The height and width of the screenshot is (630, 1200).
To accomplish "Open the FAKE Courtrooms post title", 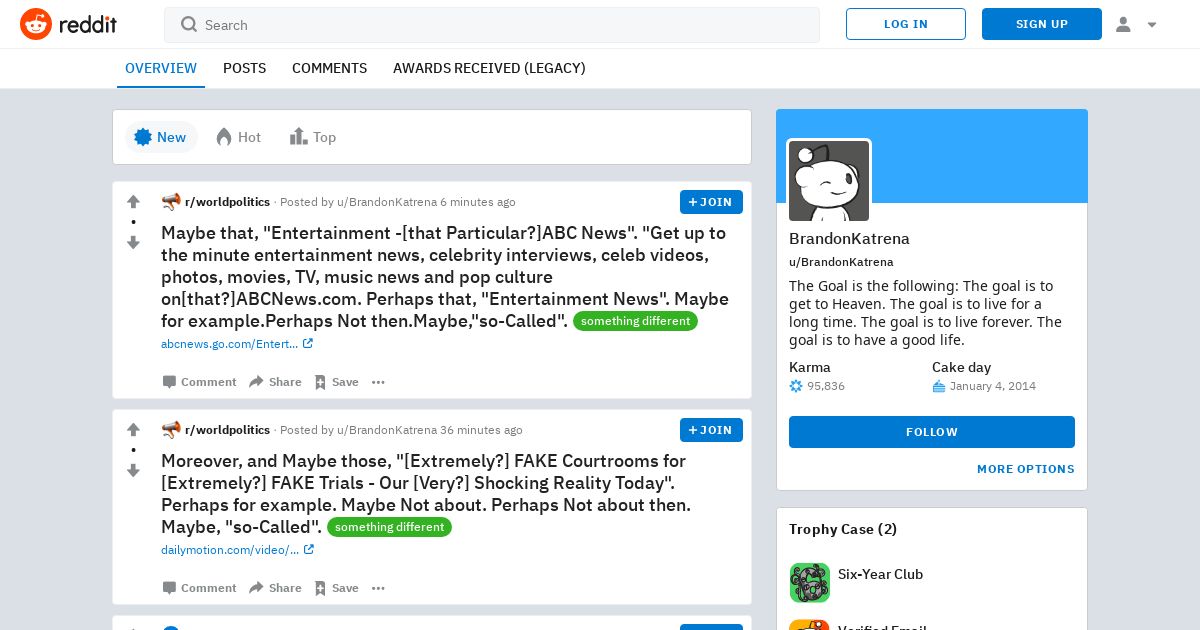I will pyautogui.click(x=426, y=494).
